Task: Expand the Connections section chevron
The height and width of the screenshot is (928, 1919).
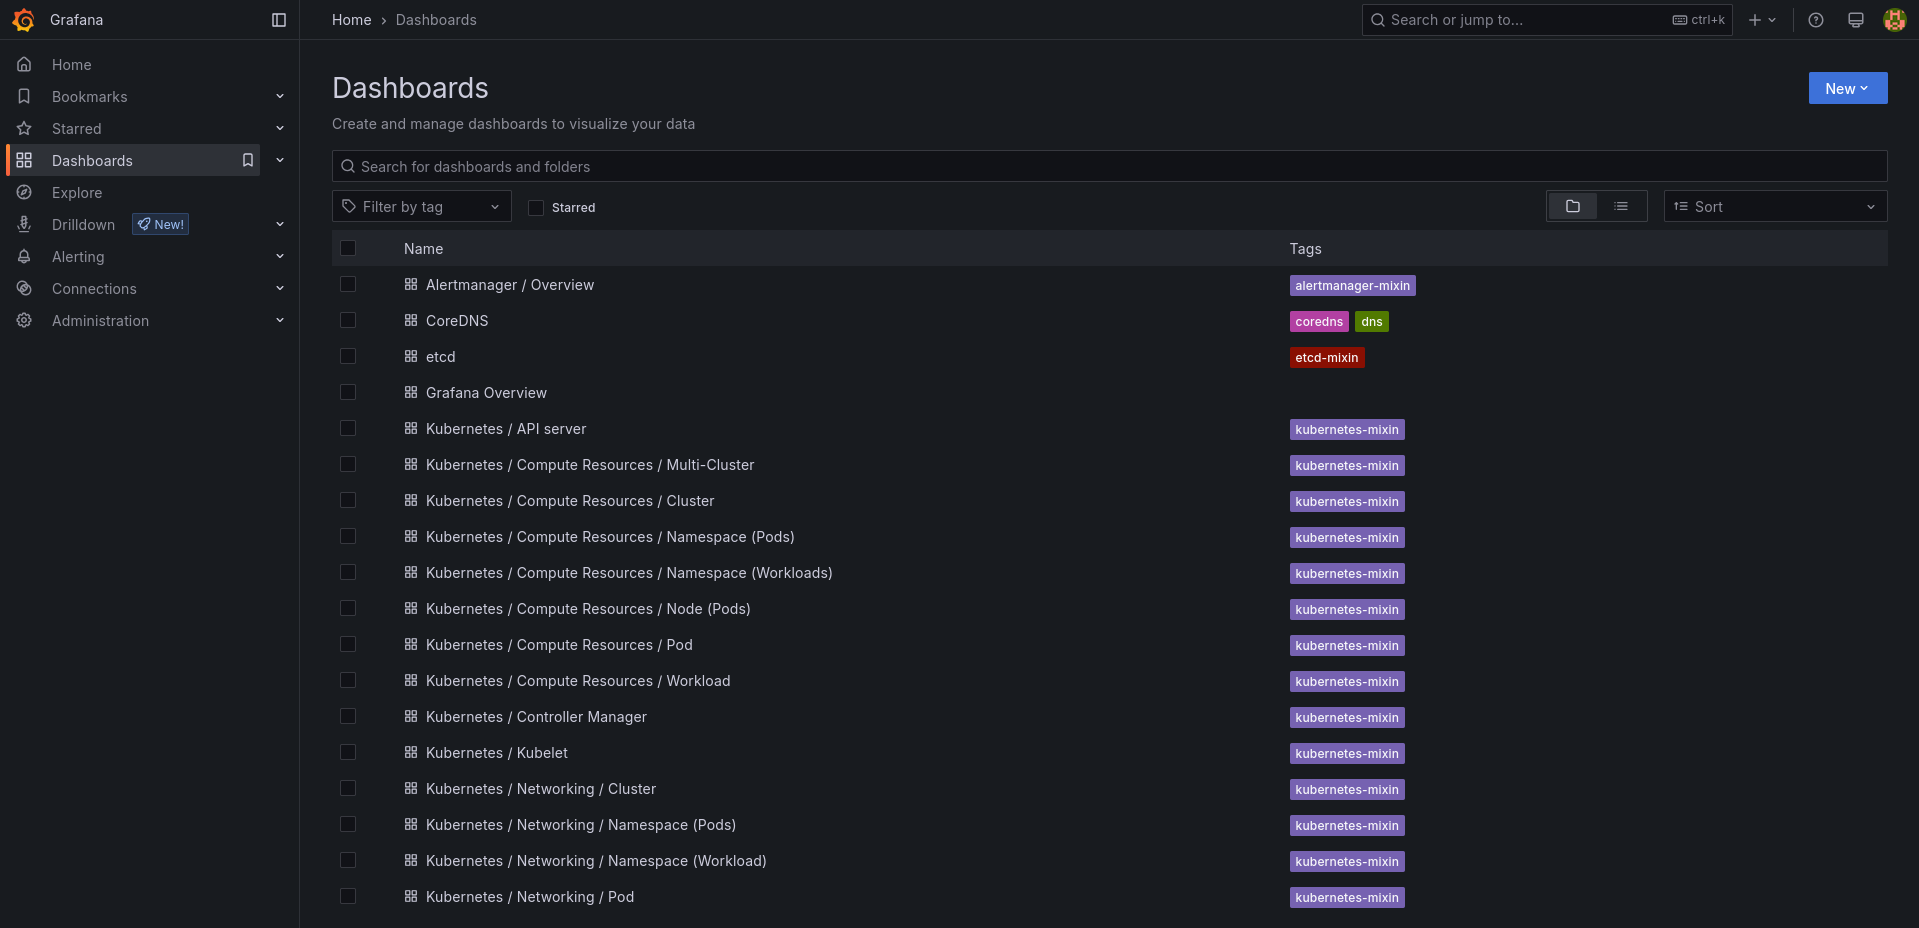Action: [x=280, y=288]
